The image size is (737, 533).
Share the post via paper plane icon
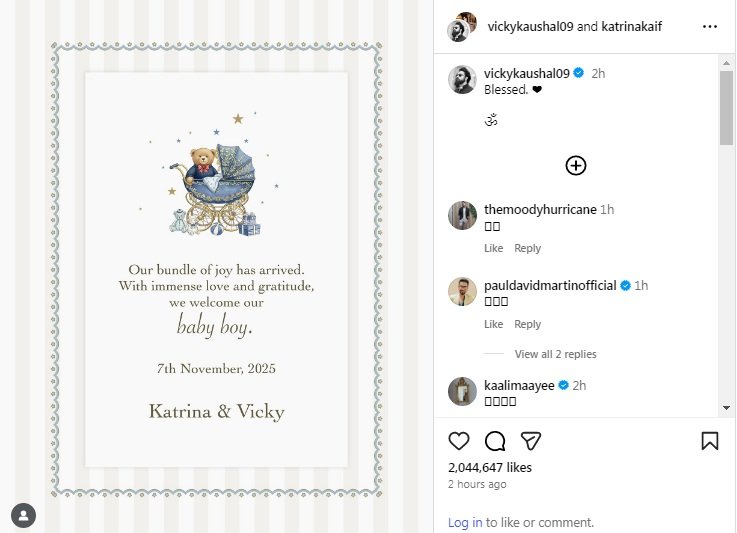click(531, 441)
